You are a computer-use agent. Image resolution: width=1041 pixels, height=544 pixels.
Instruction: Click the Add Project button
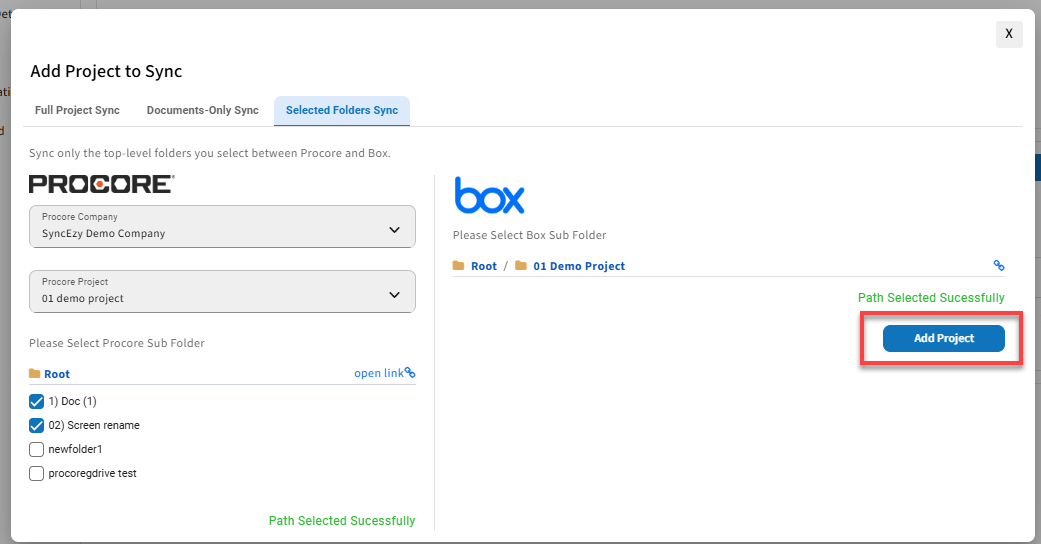(943, 338)
